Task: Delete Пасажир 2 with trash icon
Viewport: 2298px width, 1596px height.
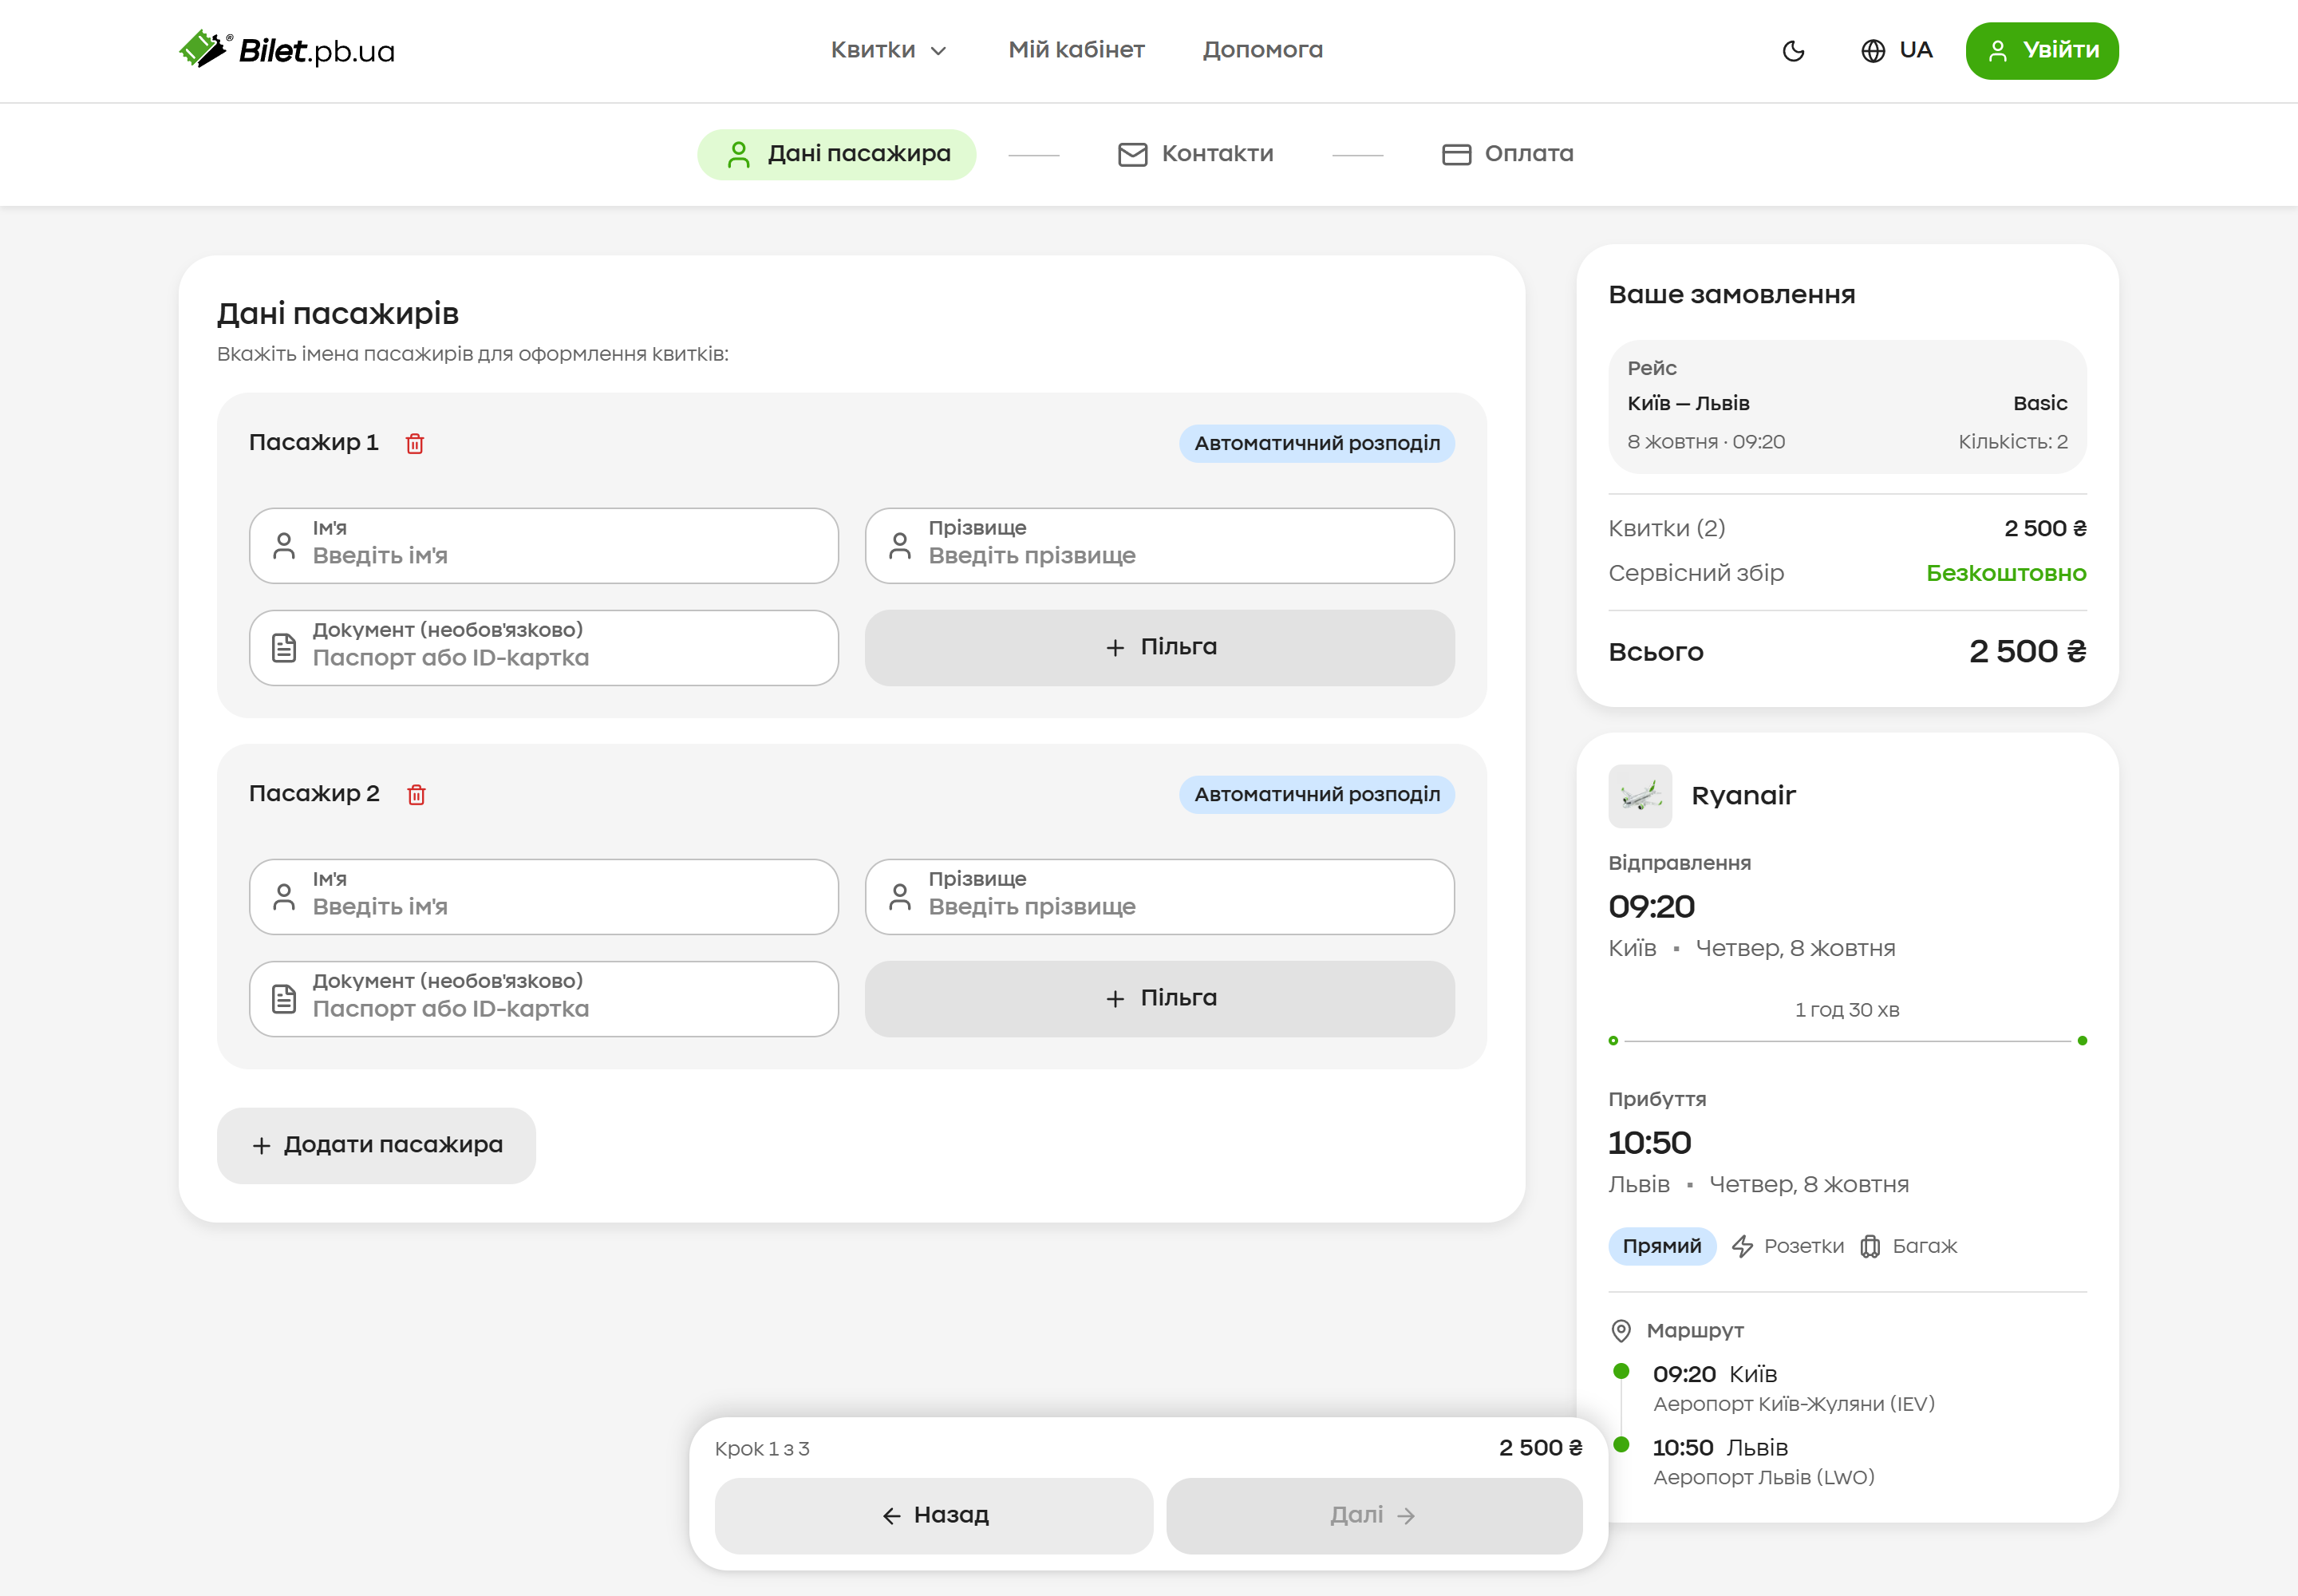Action: (x=416, y=794)
